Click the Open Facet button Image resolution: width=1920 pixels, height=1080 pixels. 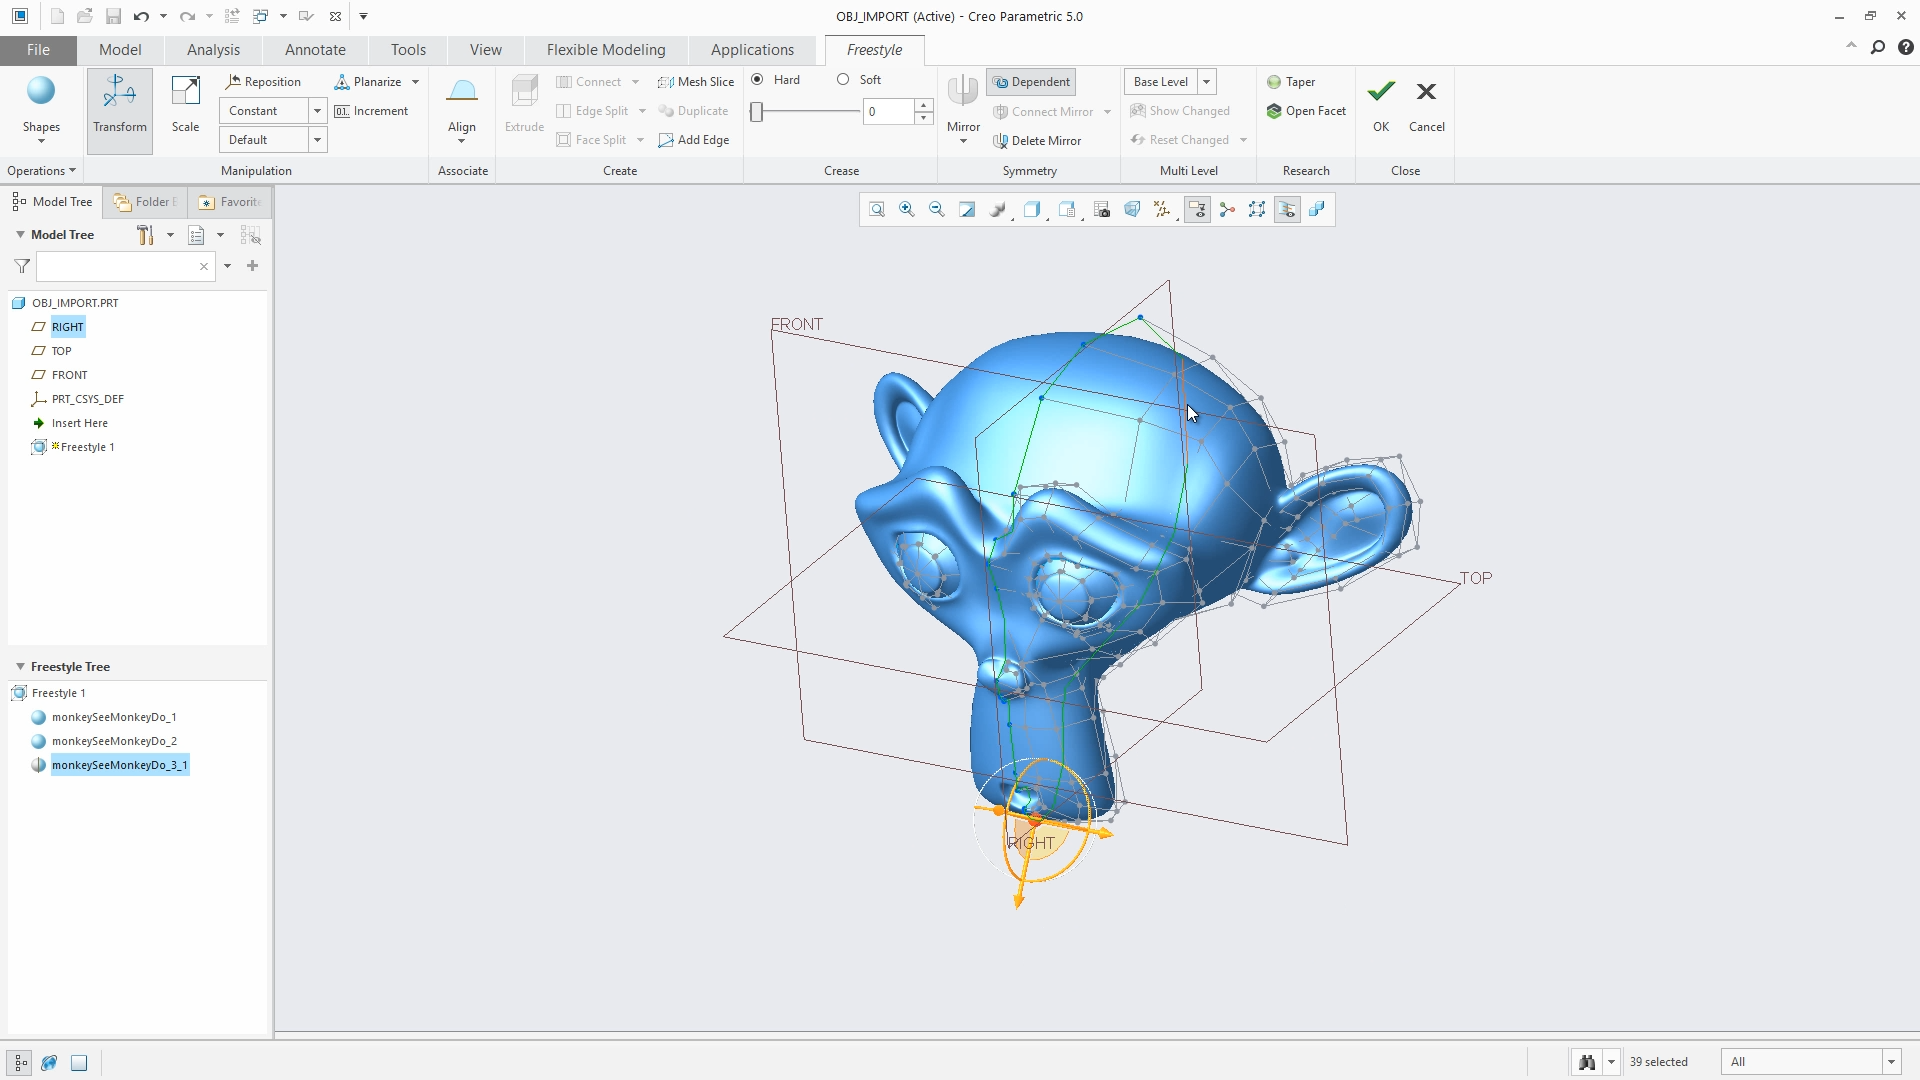pyautogui.click(x=1306, y=111)
